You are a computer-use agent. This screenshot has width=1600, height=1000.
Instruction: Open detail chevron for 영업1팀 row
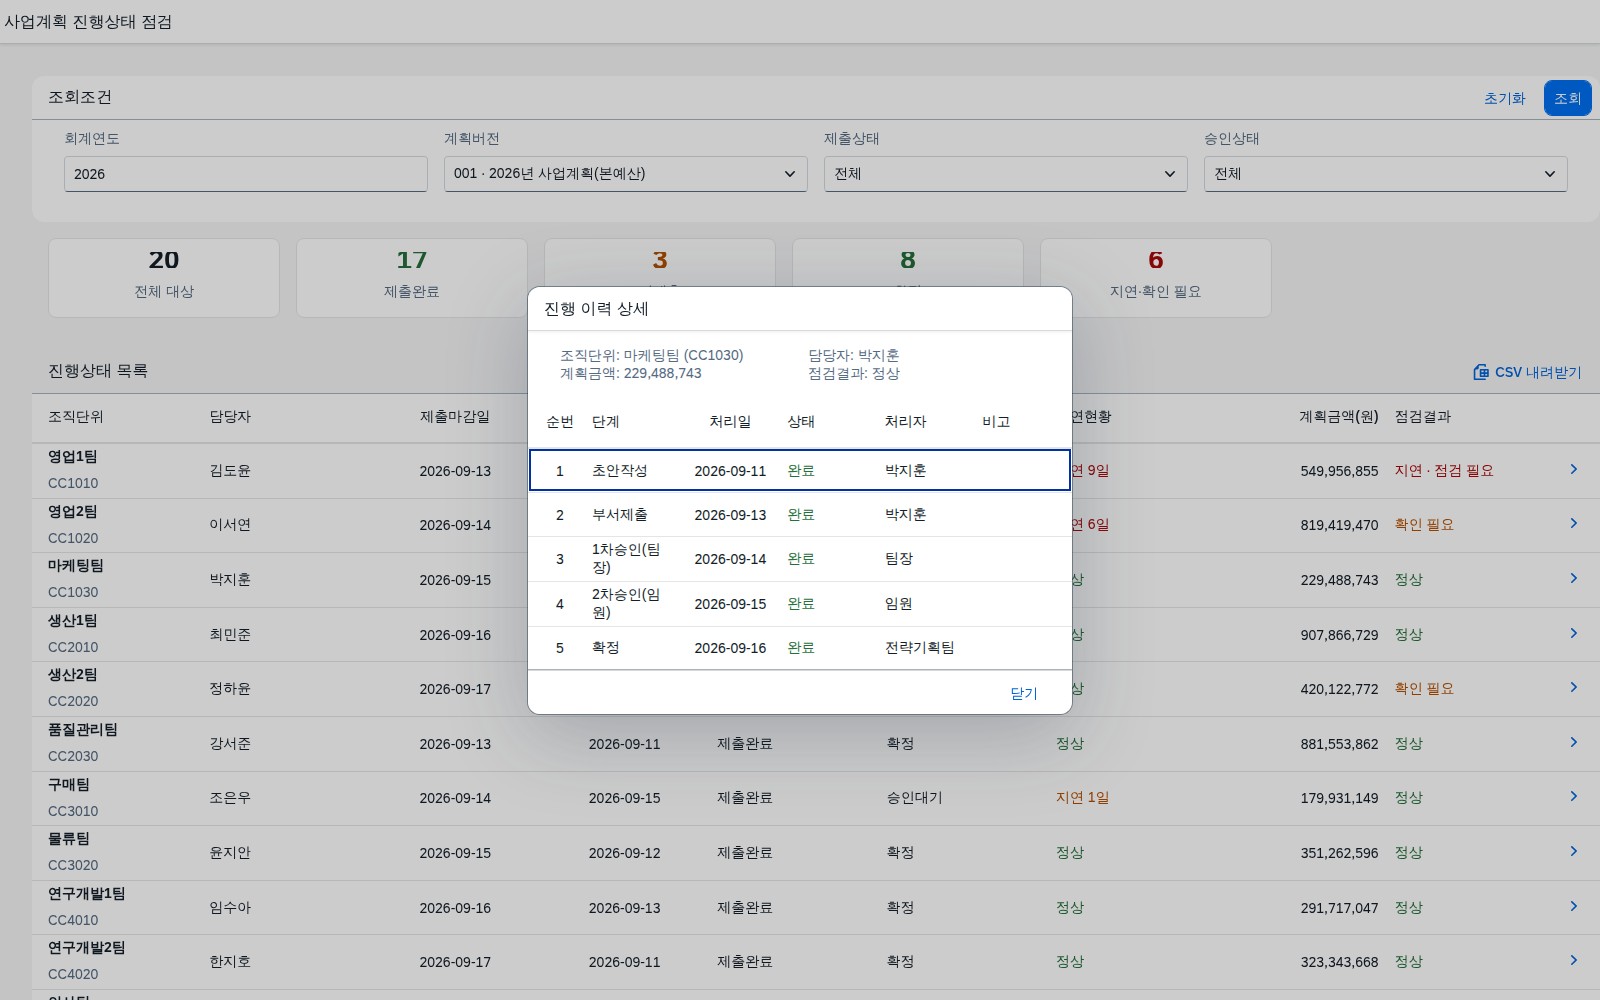coord(1573,469)
